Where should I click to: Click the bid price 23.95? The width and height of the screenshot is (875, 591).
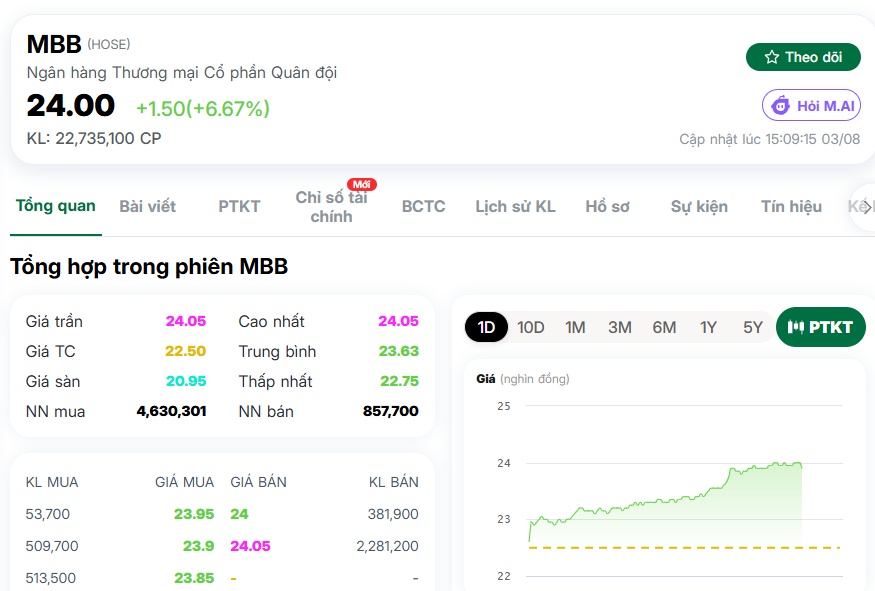click(194, 514)
